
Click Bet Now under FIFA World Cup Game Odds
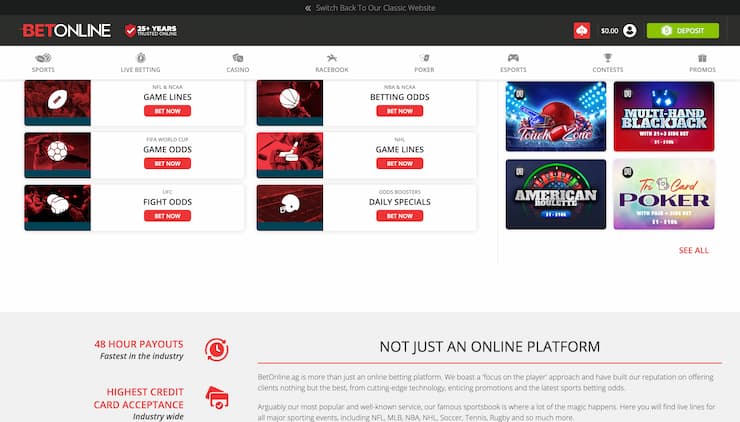pyautogui.click(x=168, y=163)
